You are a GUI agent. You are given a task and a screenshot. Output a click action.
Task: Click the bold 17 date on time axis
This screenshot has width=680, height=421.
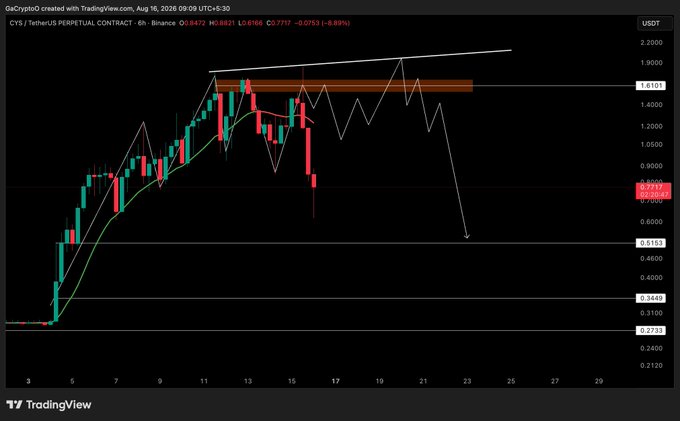pyautogui.click(x=335, y=381)
